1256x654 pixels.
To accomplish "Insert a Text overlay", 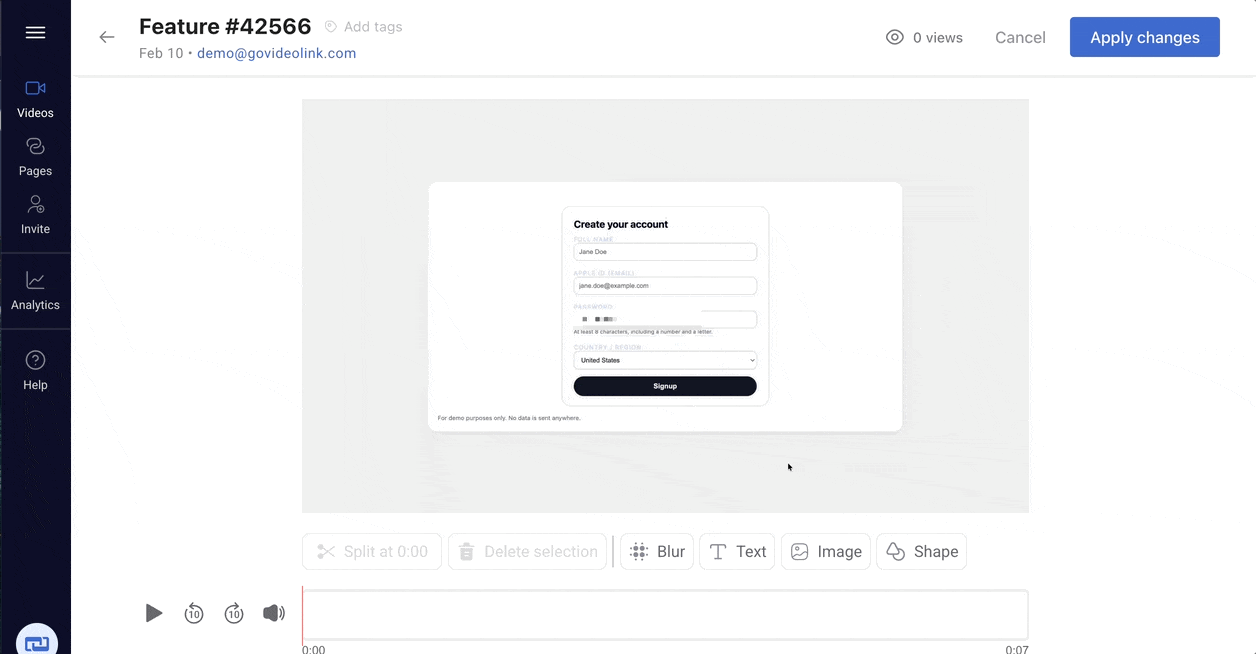I will pos(737,551).
